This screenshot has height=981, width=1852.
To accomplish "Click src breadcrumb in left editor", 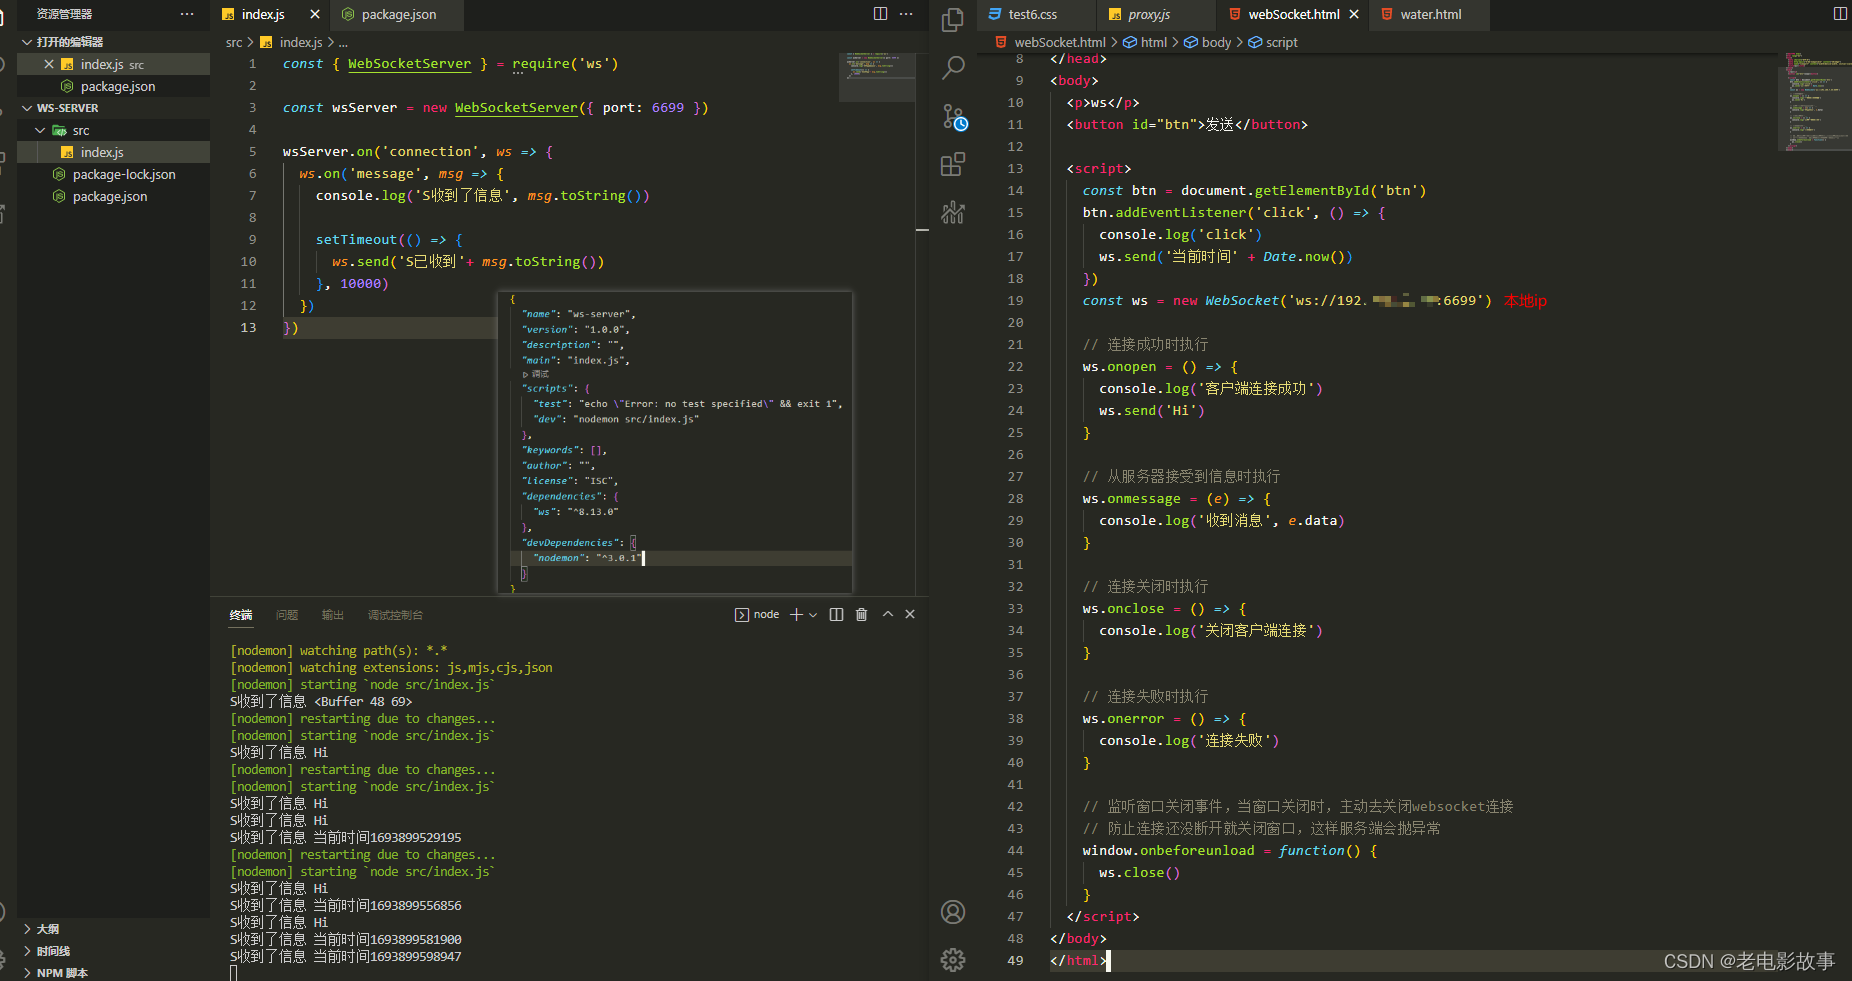I will click(234, 42).
